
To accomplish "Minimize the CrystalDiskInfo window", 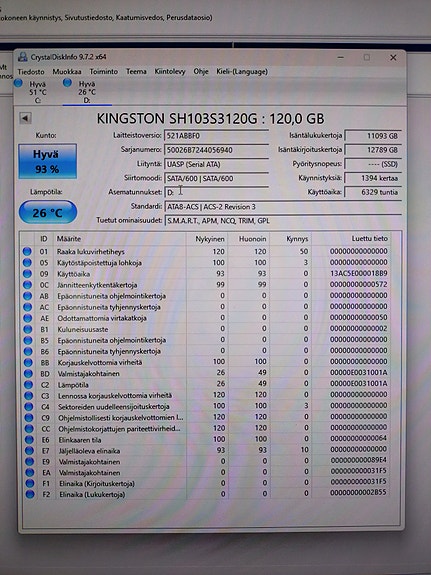I will tap(341, 58).
